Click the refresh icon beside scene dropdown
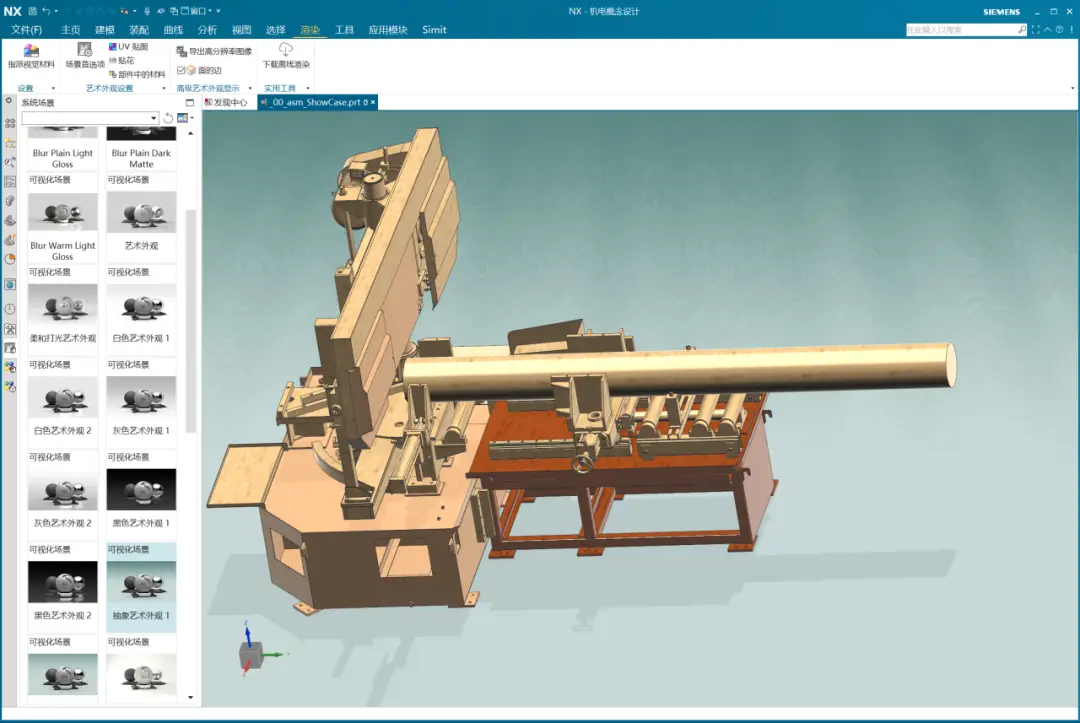This screenshot has width=1080, height=723. [168, 118]
